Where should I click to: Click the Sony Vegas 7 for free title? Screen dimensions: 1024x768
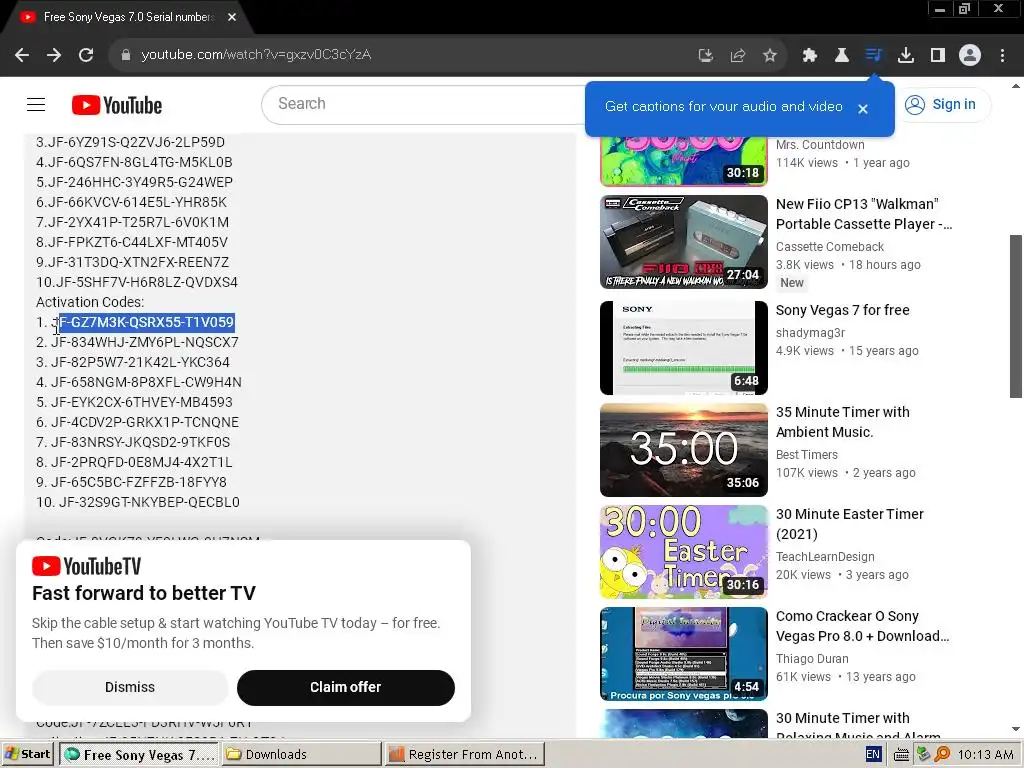pyautogui.click(x=842, y=310)
